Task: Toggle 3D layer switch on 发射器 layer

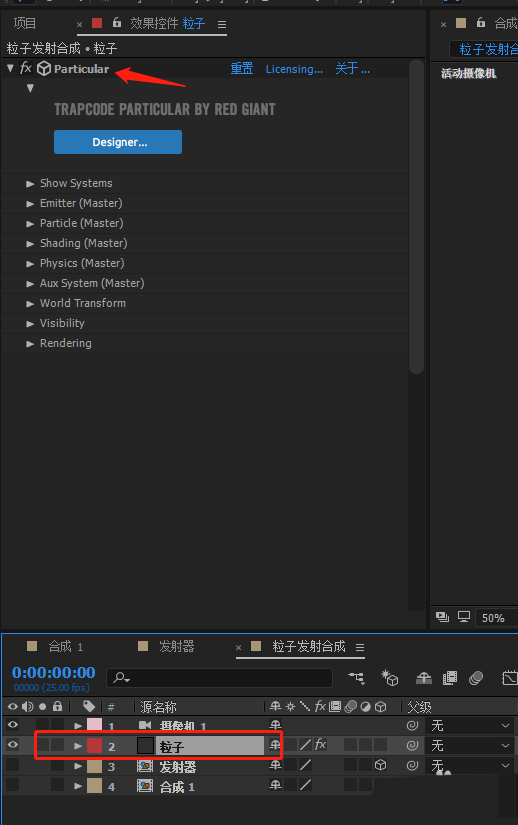Action: coord(380,766)
